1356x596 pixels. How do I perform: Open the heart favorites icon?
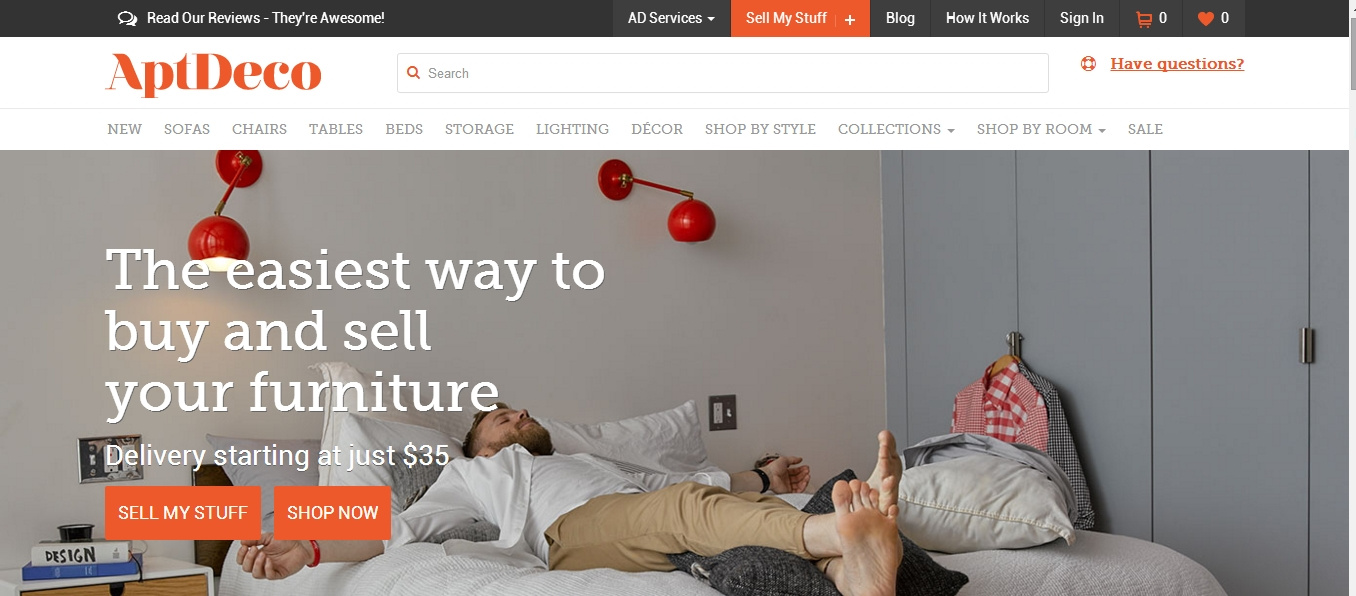[x=1206, y=18]
